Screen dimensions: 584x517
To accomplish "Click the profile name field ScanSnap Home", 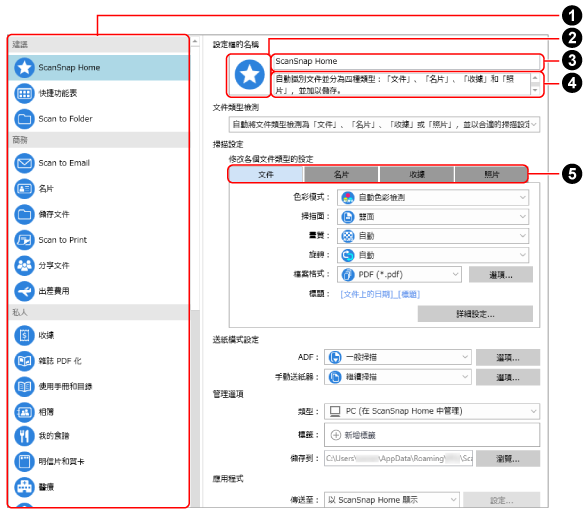I will (x=407, y=62).
